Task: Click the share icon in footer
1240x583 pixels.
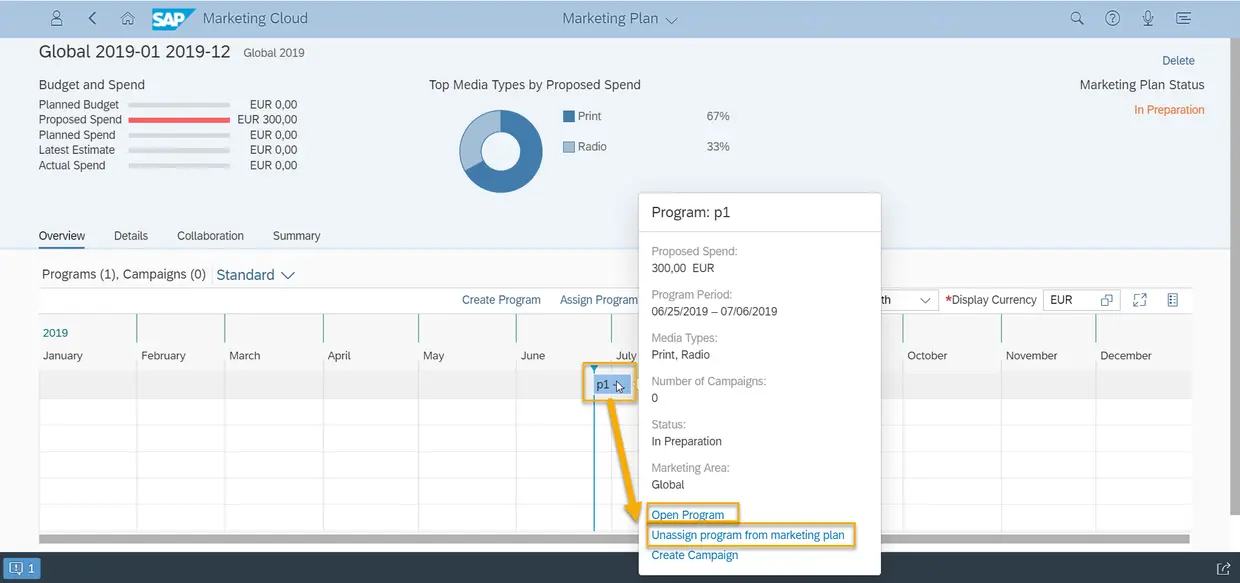Action: click(1222, 568)
